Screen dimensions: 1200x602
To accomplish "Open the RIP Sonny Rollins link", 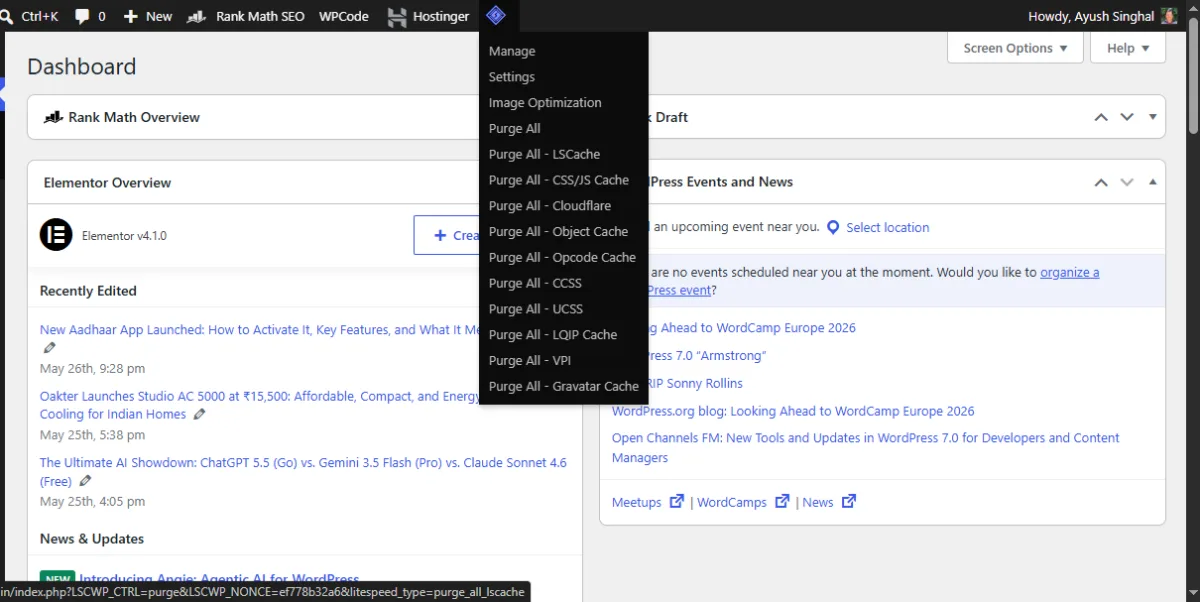I will [x=693, y=384].
